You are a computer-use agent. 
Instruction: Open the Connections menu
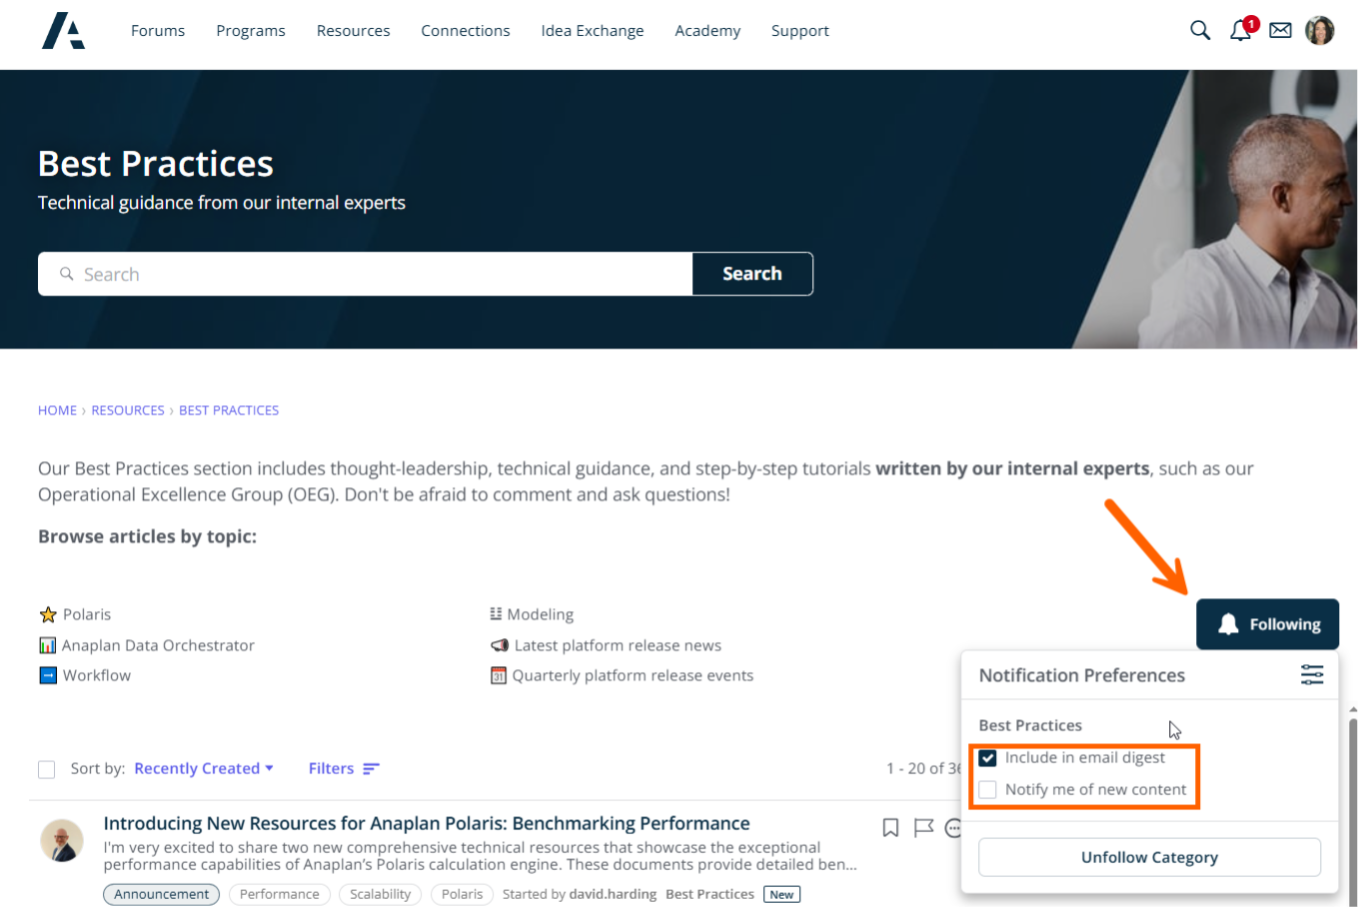click(x=465, y=31)
